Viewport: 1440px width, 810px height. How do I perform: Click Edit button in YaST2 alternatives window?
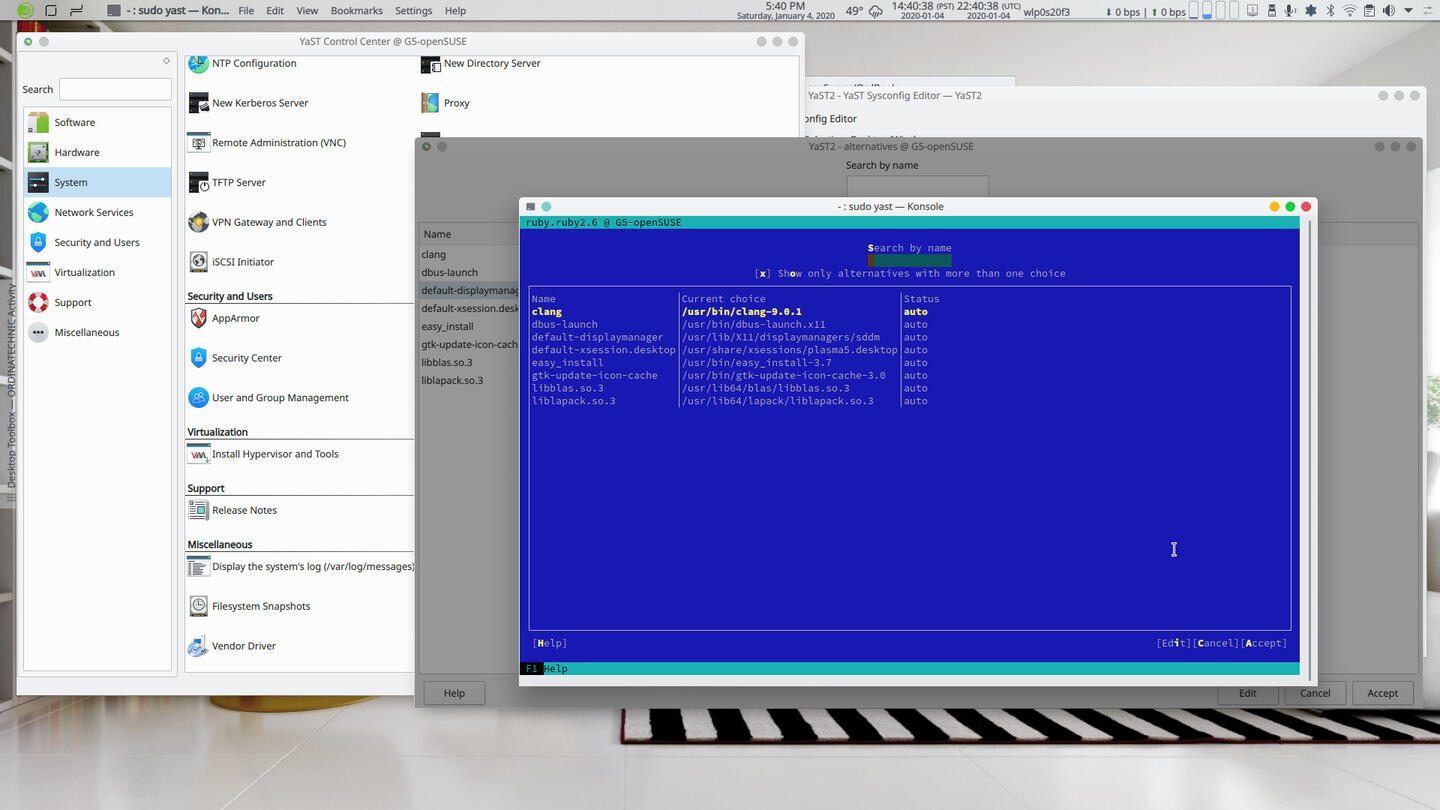1248,693
